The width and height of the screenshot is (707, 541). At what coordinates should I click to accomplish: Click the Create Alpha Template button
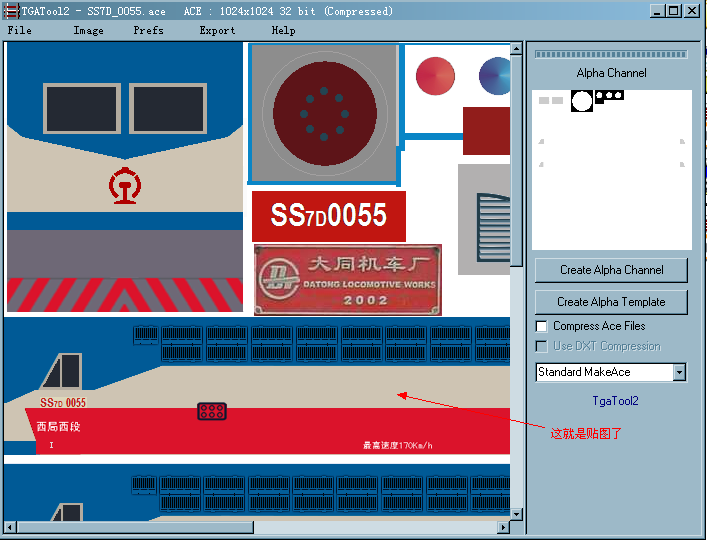click(x=611, y=301)
